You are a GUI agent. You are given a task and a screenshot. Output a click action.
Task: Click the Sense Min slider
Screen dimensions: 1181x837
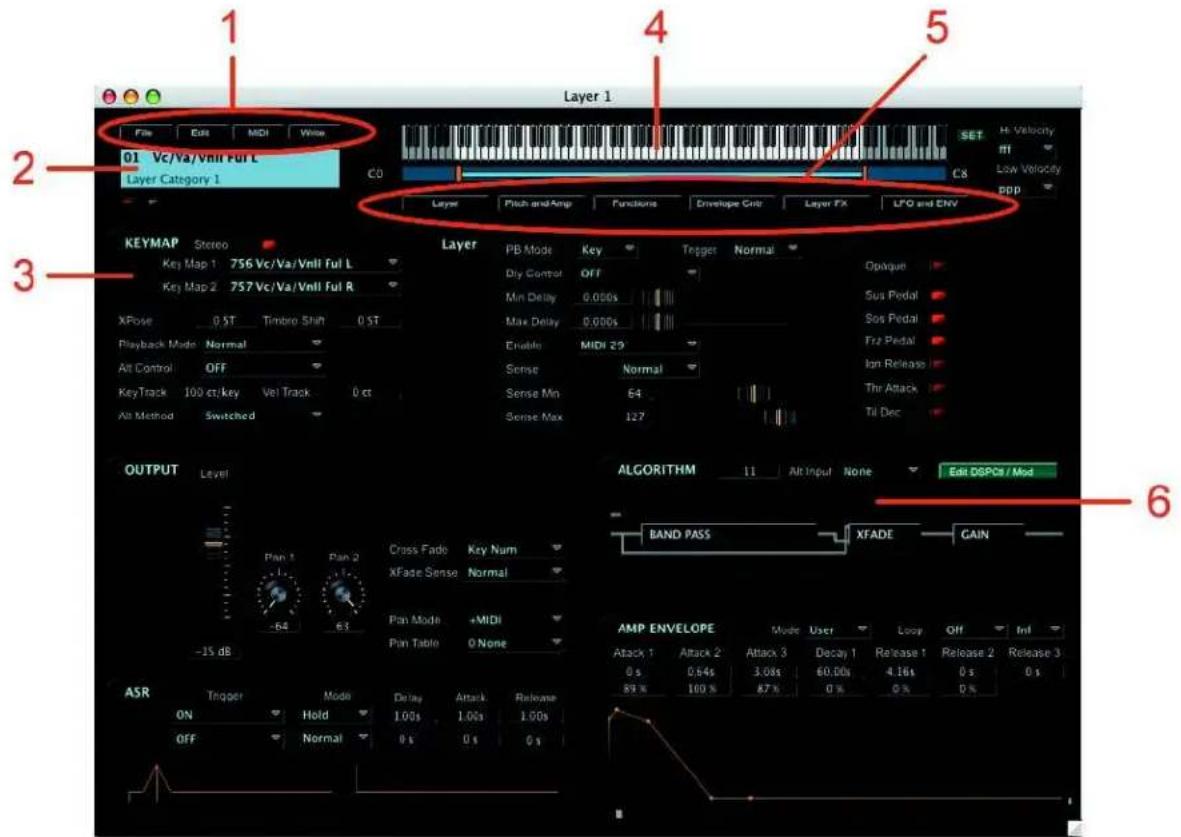tap(754, 393)
